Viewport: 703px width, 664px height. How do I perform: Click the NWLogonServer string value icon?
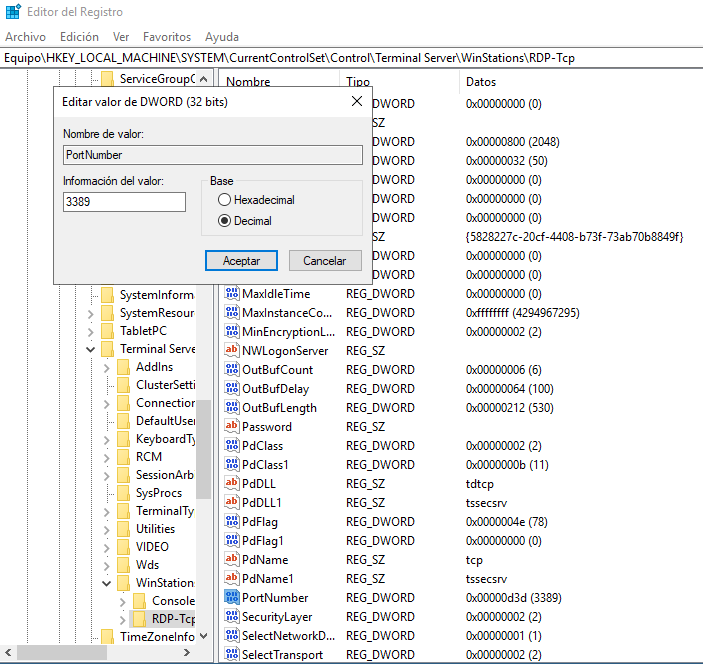(x=232, y=351)
